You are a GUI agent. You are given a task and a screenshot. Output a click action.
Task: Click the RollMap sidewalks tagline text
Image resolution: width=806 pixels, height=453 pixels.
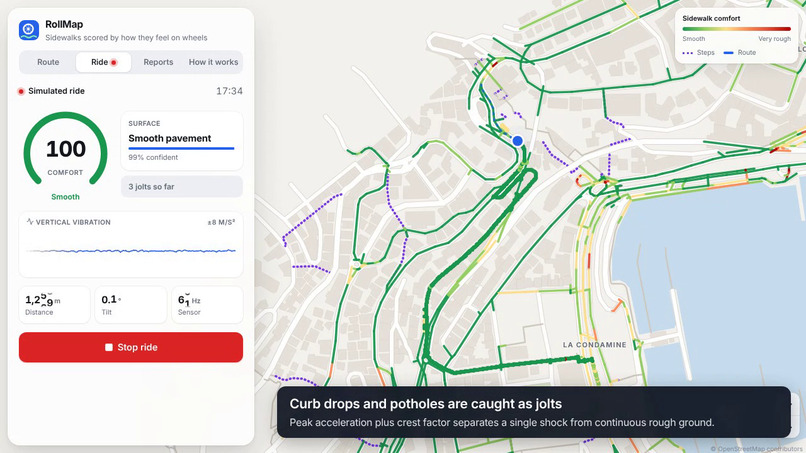[x=126, y=38]
